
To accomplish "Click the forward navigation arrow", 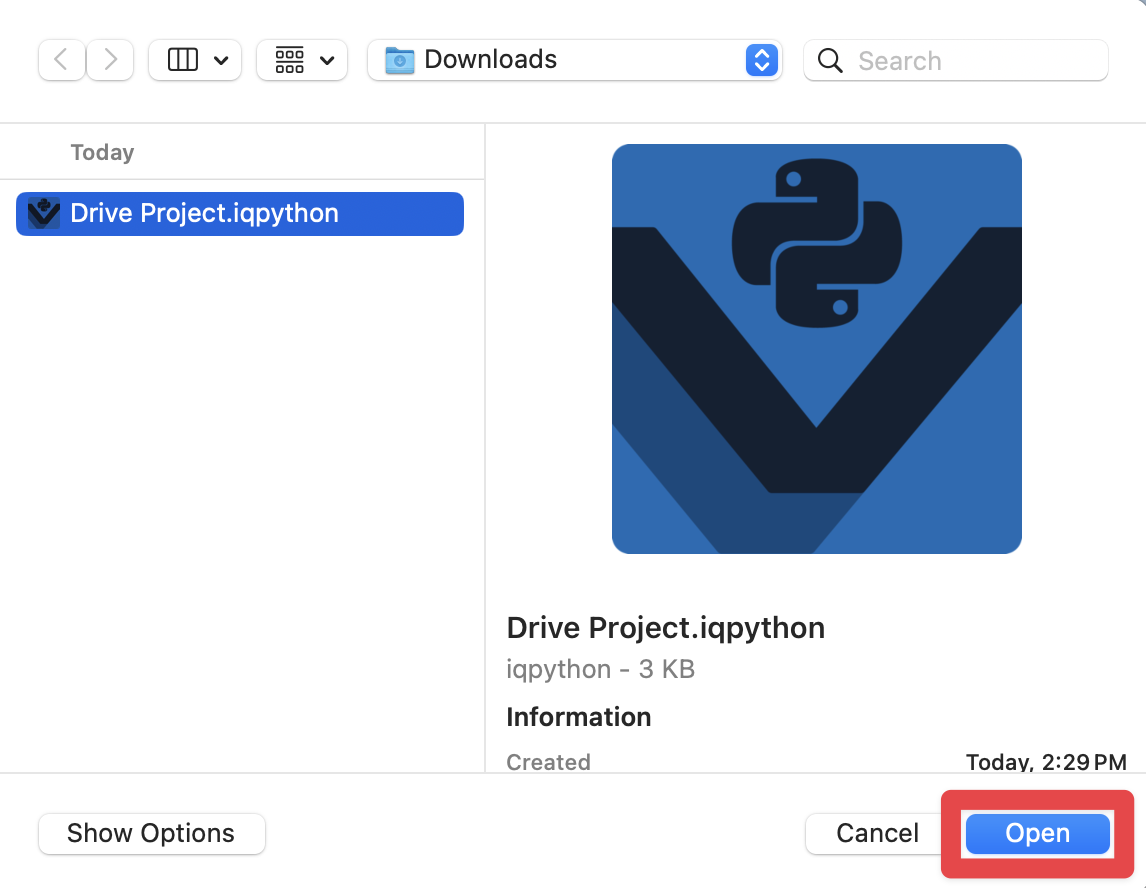I will click(110, 60).
